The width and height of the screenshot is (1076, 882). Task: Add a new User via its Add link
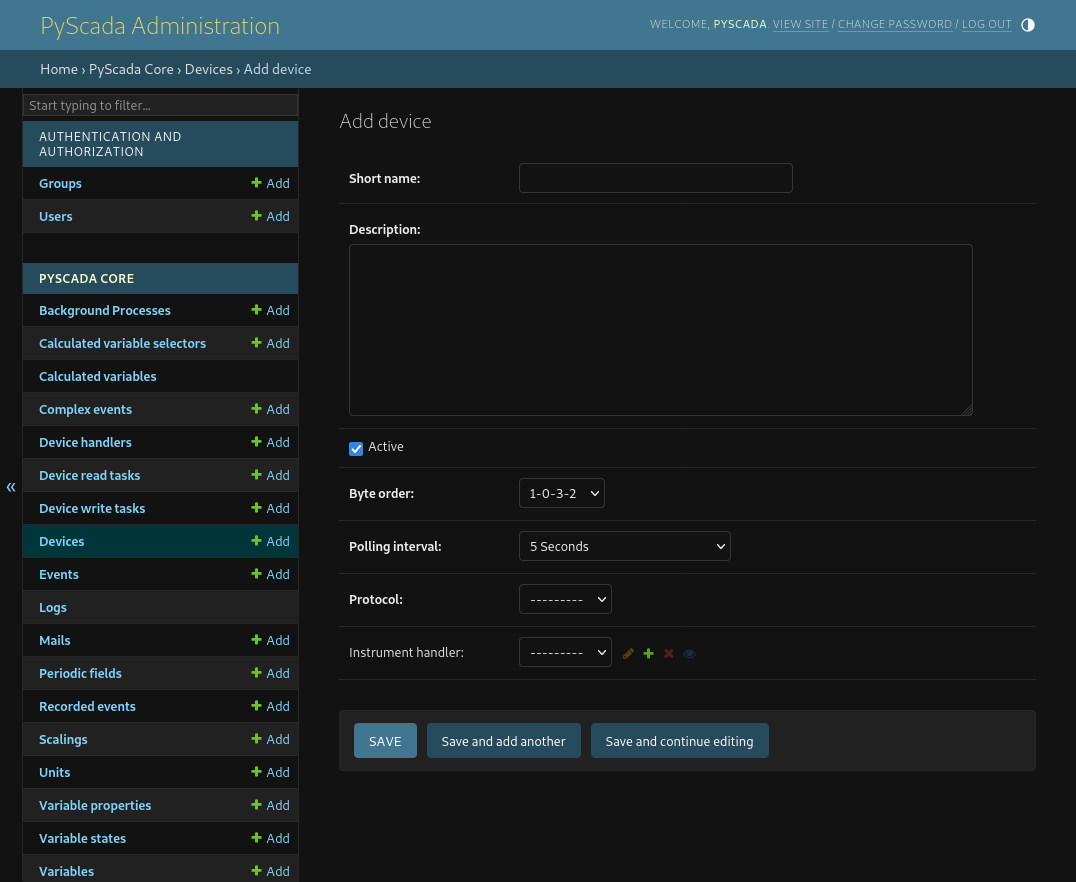(x=270, y=216)
